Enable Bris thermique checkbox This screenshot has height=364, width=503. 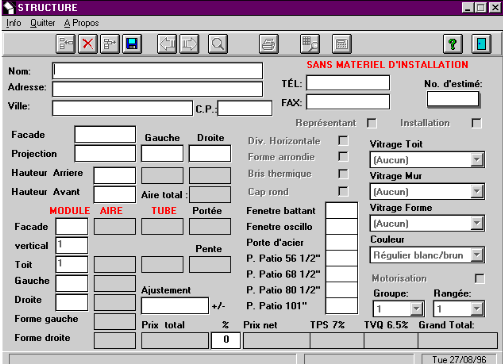pyautogui.click(x=343, y=174)
